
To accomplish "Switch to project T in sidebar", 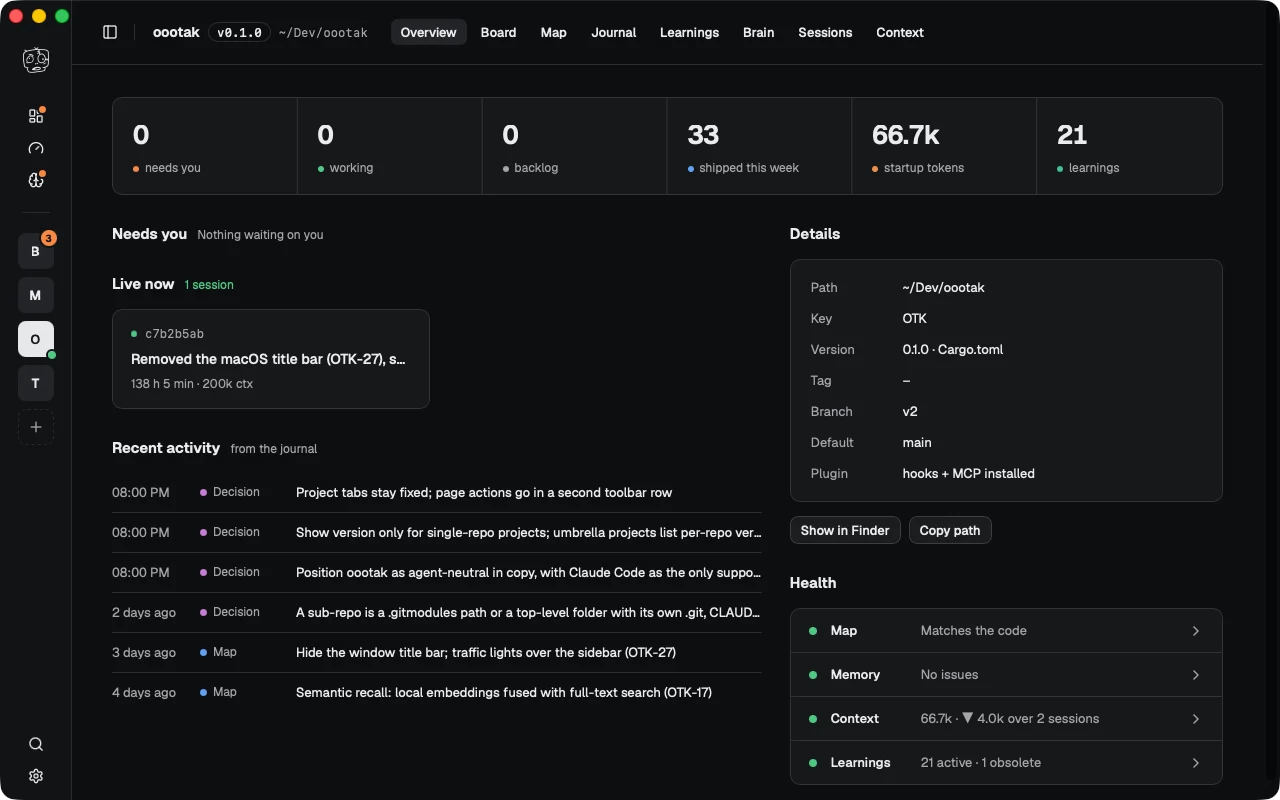I will (x=36, y=383).
